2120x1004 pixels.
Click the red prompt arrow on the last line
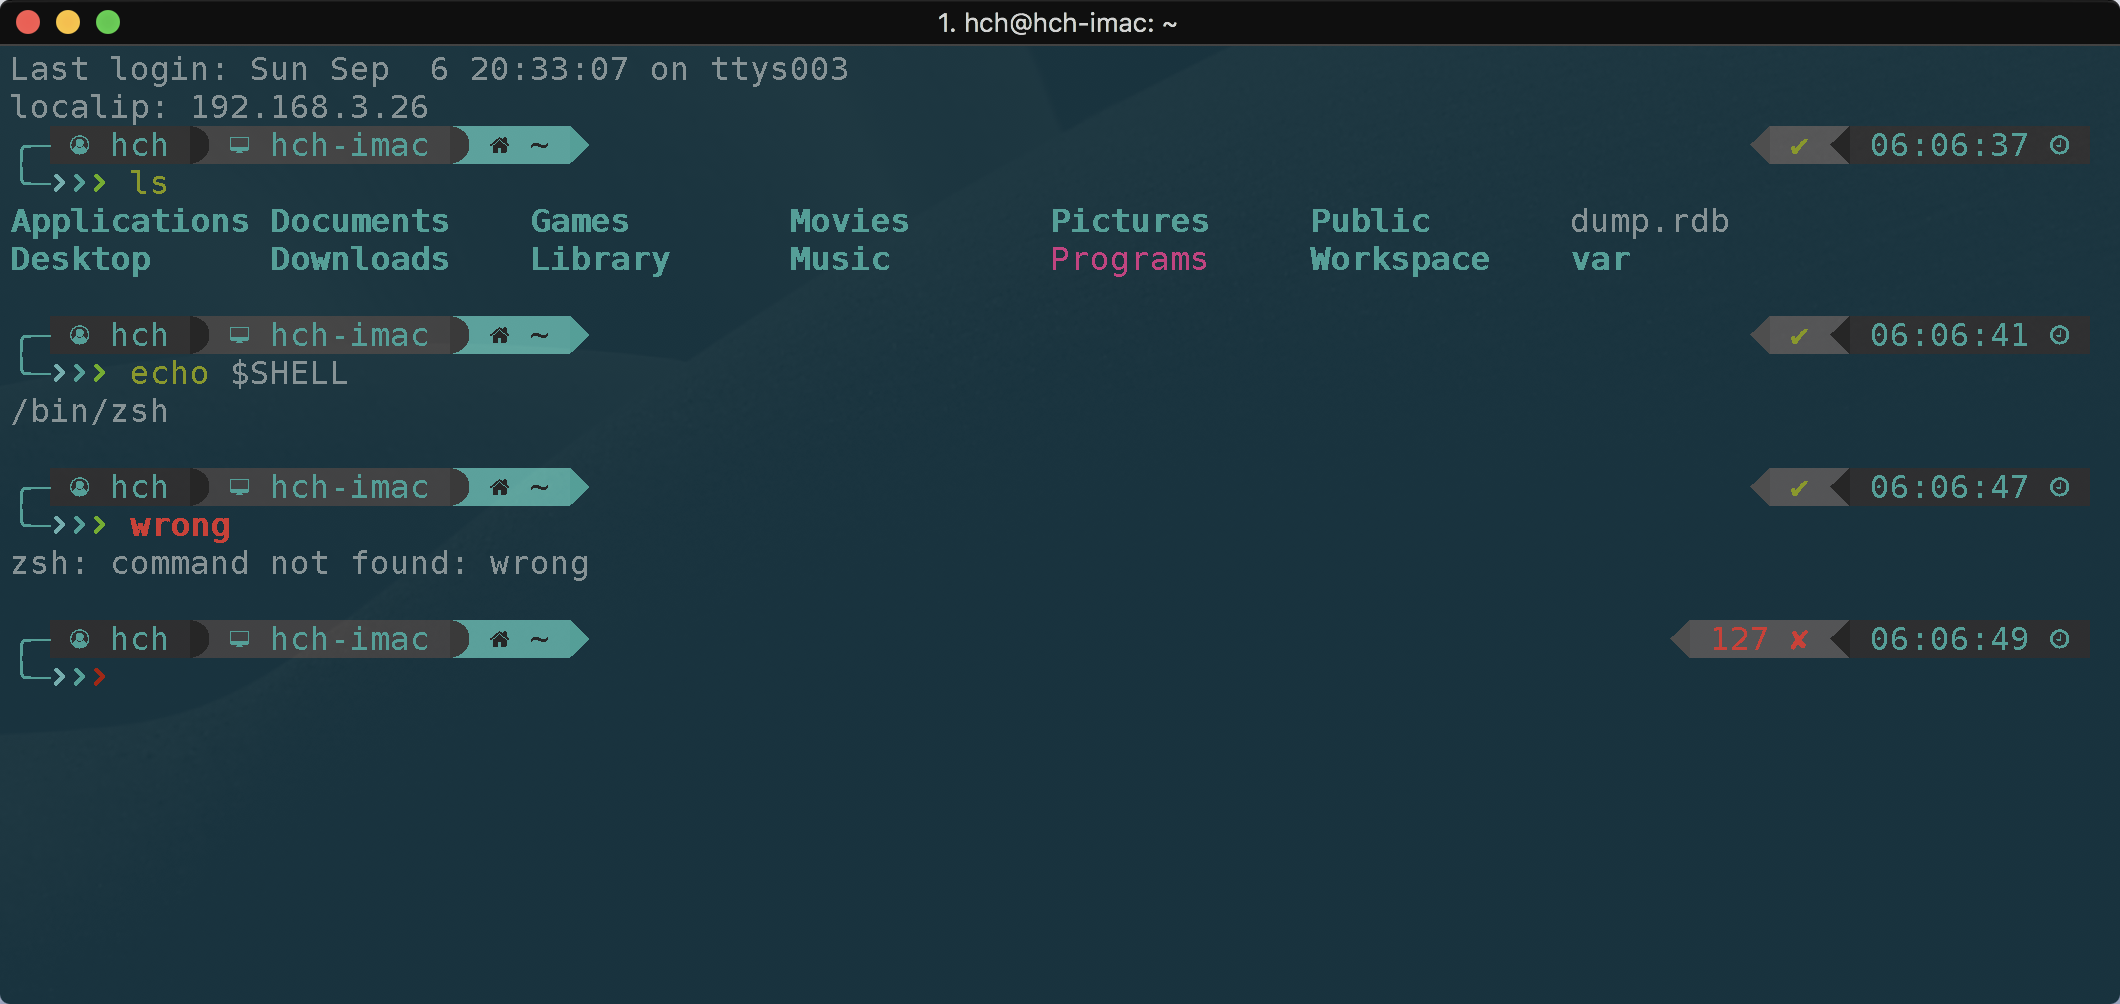coord(99,677)
